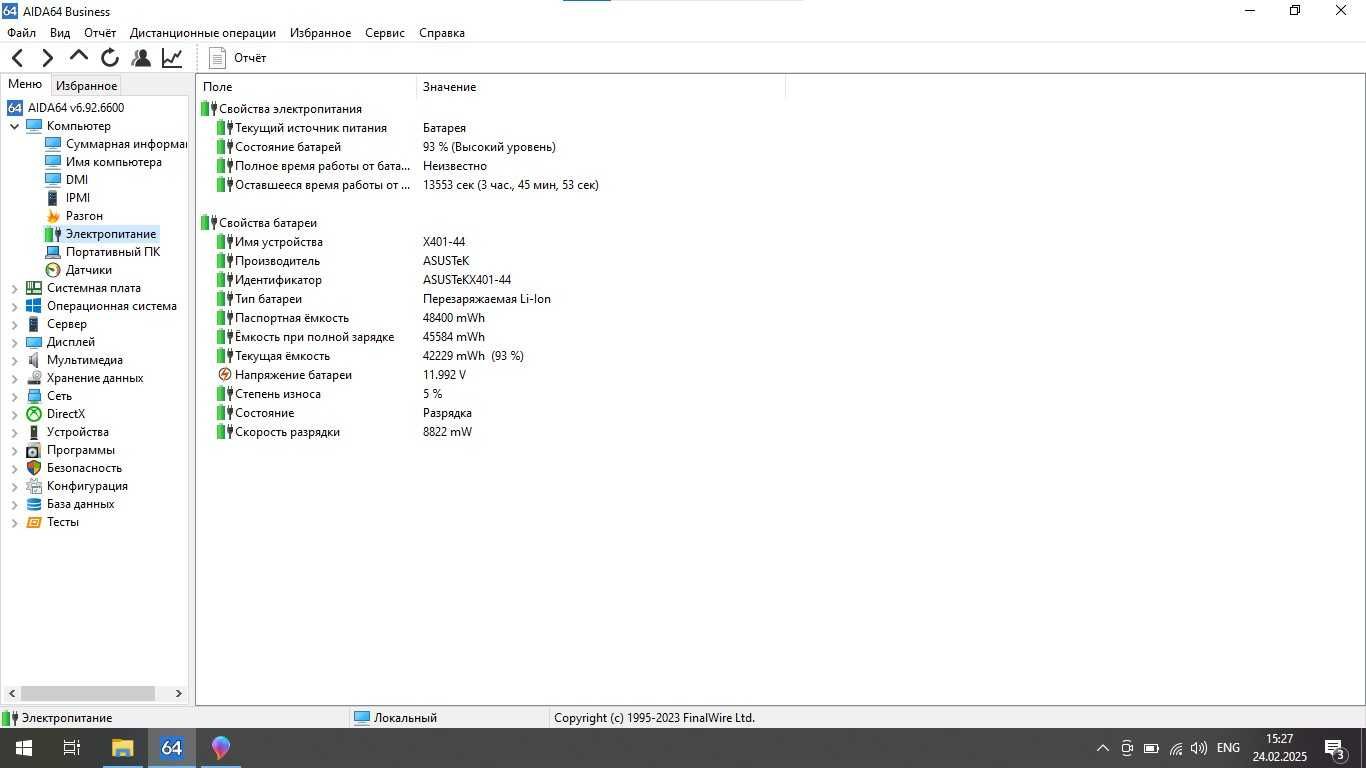The width and height of the screenshot is (1366, 768).
Task: Expand the Сервер tree node
Action: pos(15,324)
